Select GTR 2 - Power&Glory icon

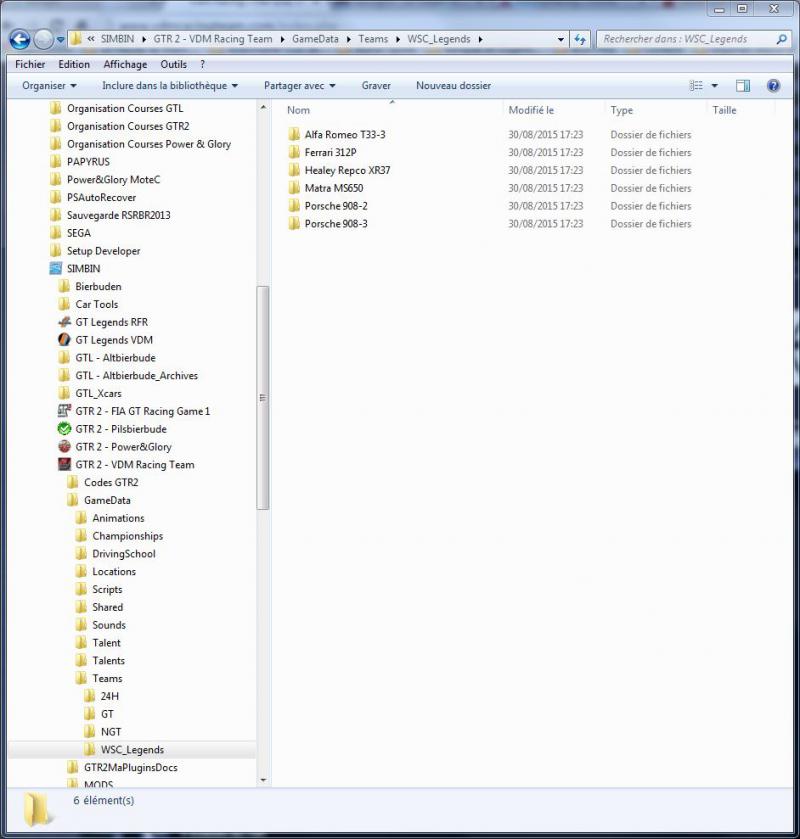coord(64,446)
